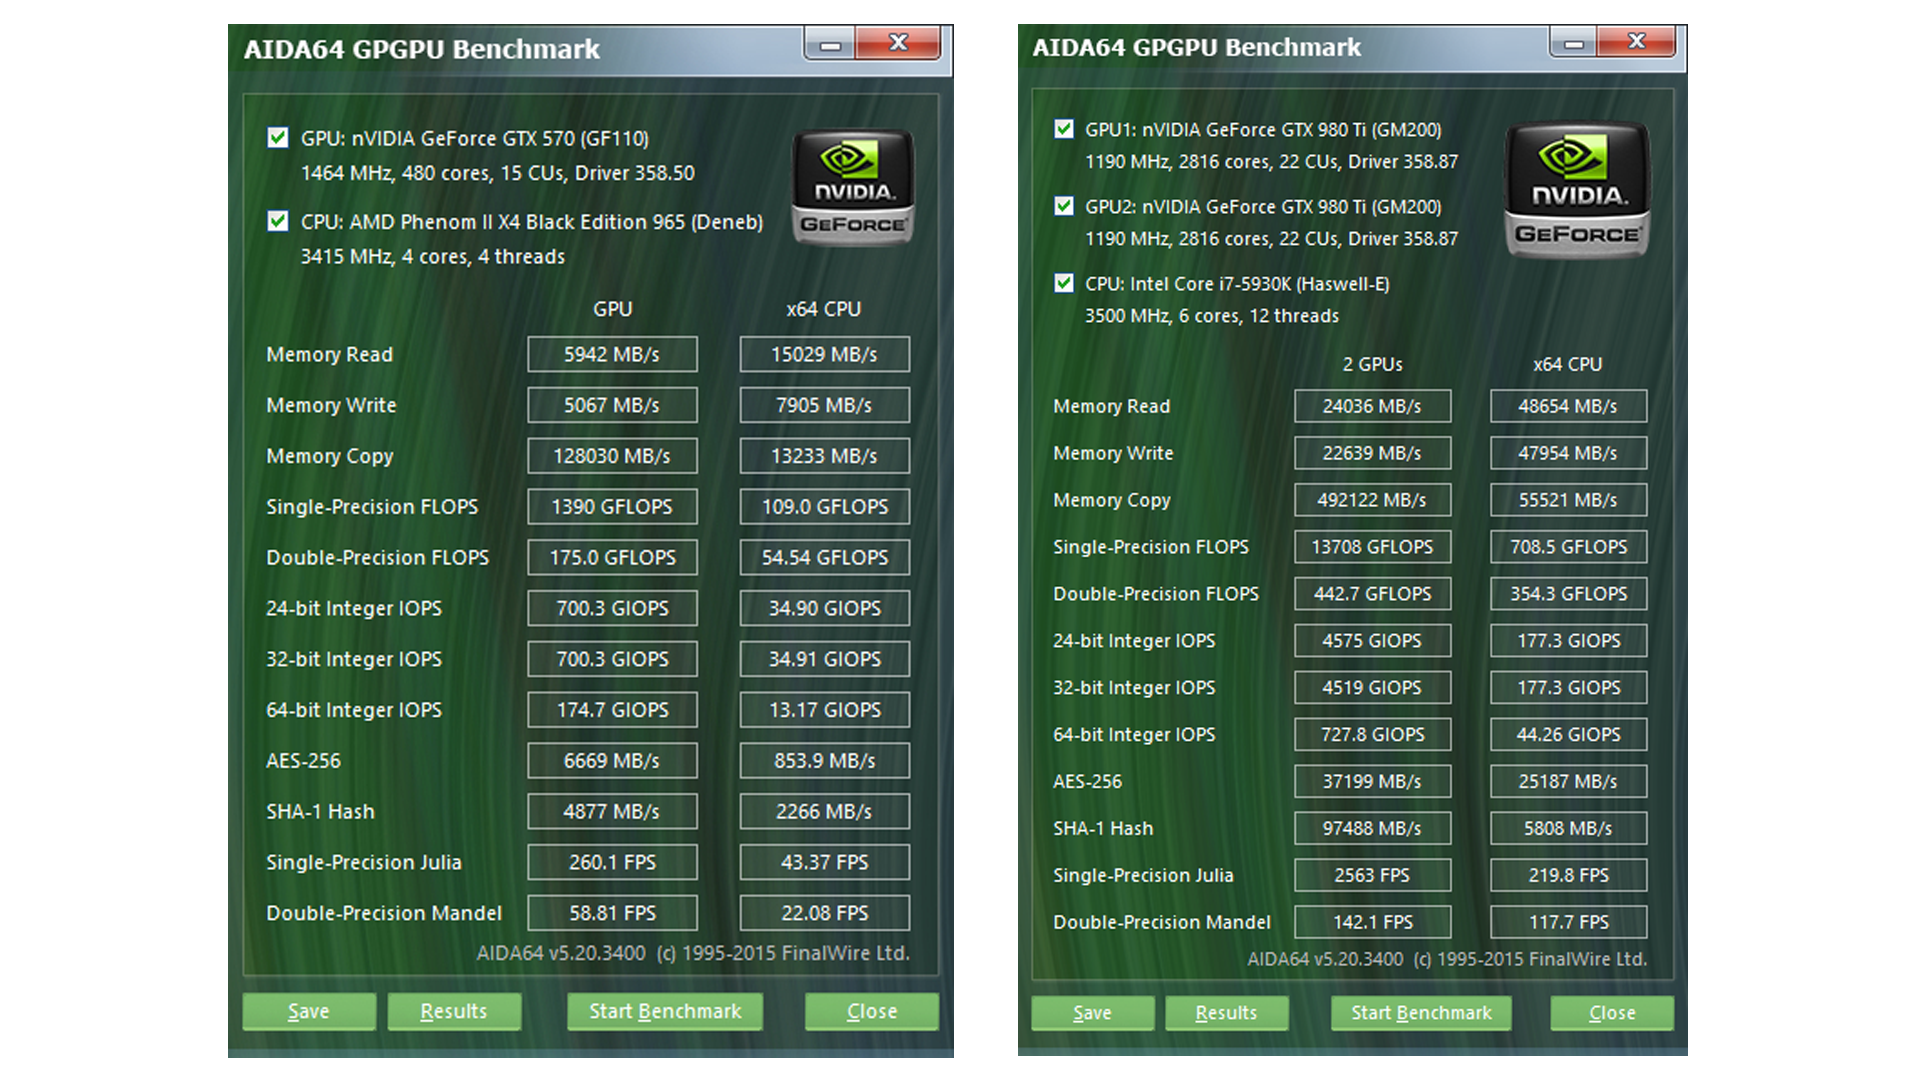1920x1080 pixels.
Task: Select the 708.5 GFLOPS CPU value
Action: 1568,547
